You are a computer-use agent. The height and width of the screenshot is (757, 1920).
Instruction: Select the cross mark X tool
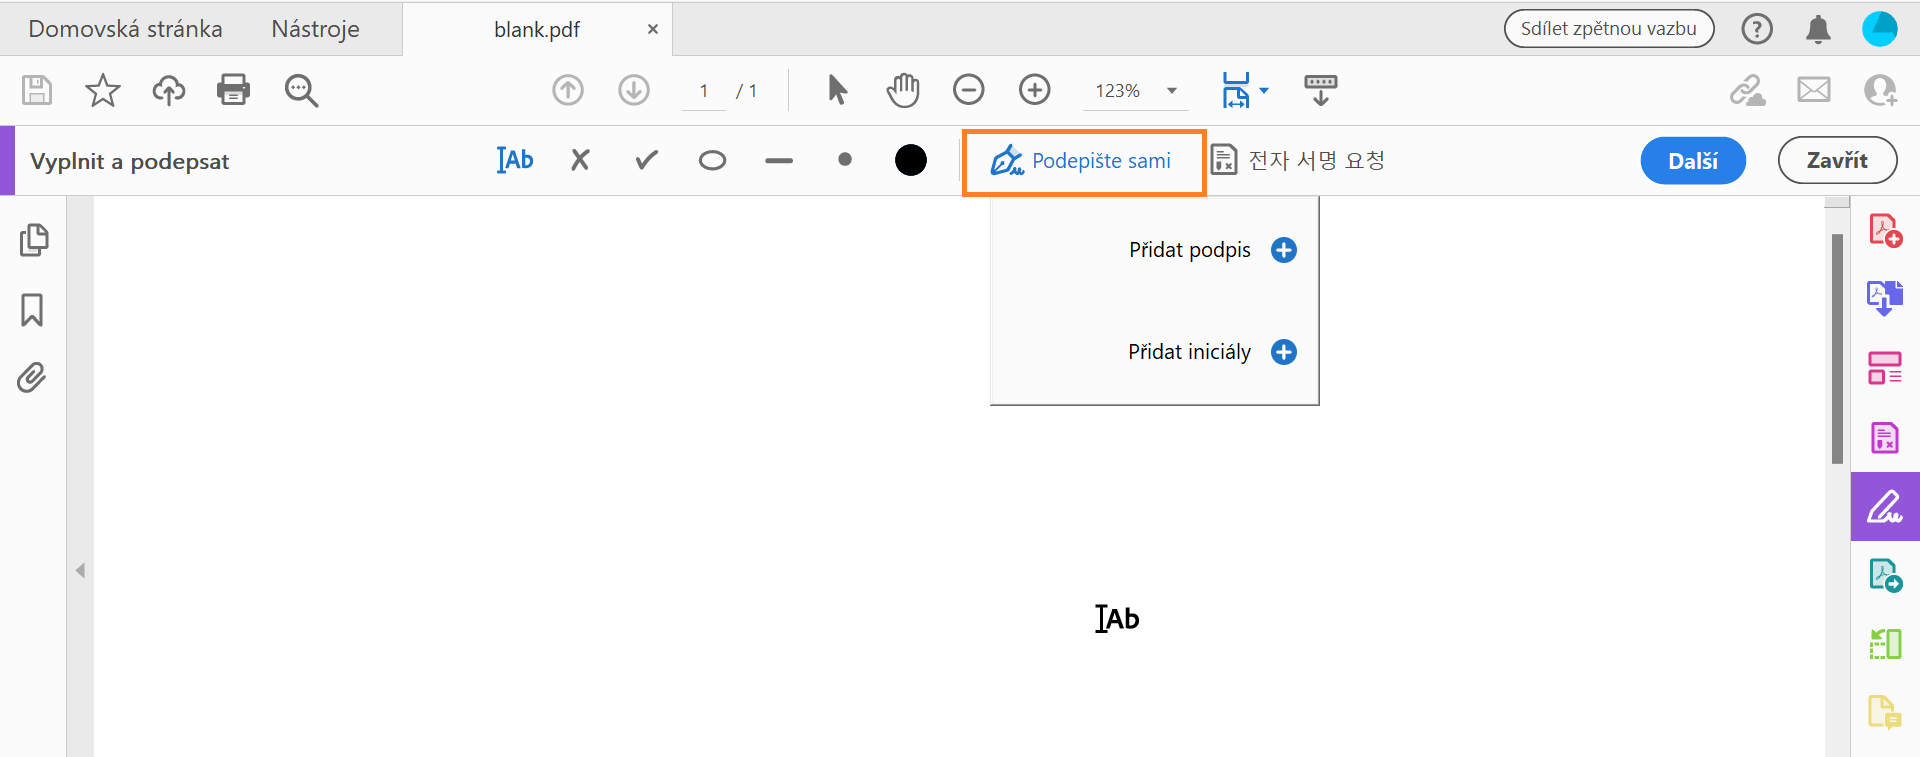(x=580, y=160)
